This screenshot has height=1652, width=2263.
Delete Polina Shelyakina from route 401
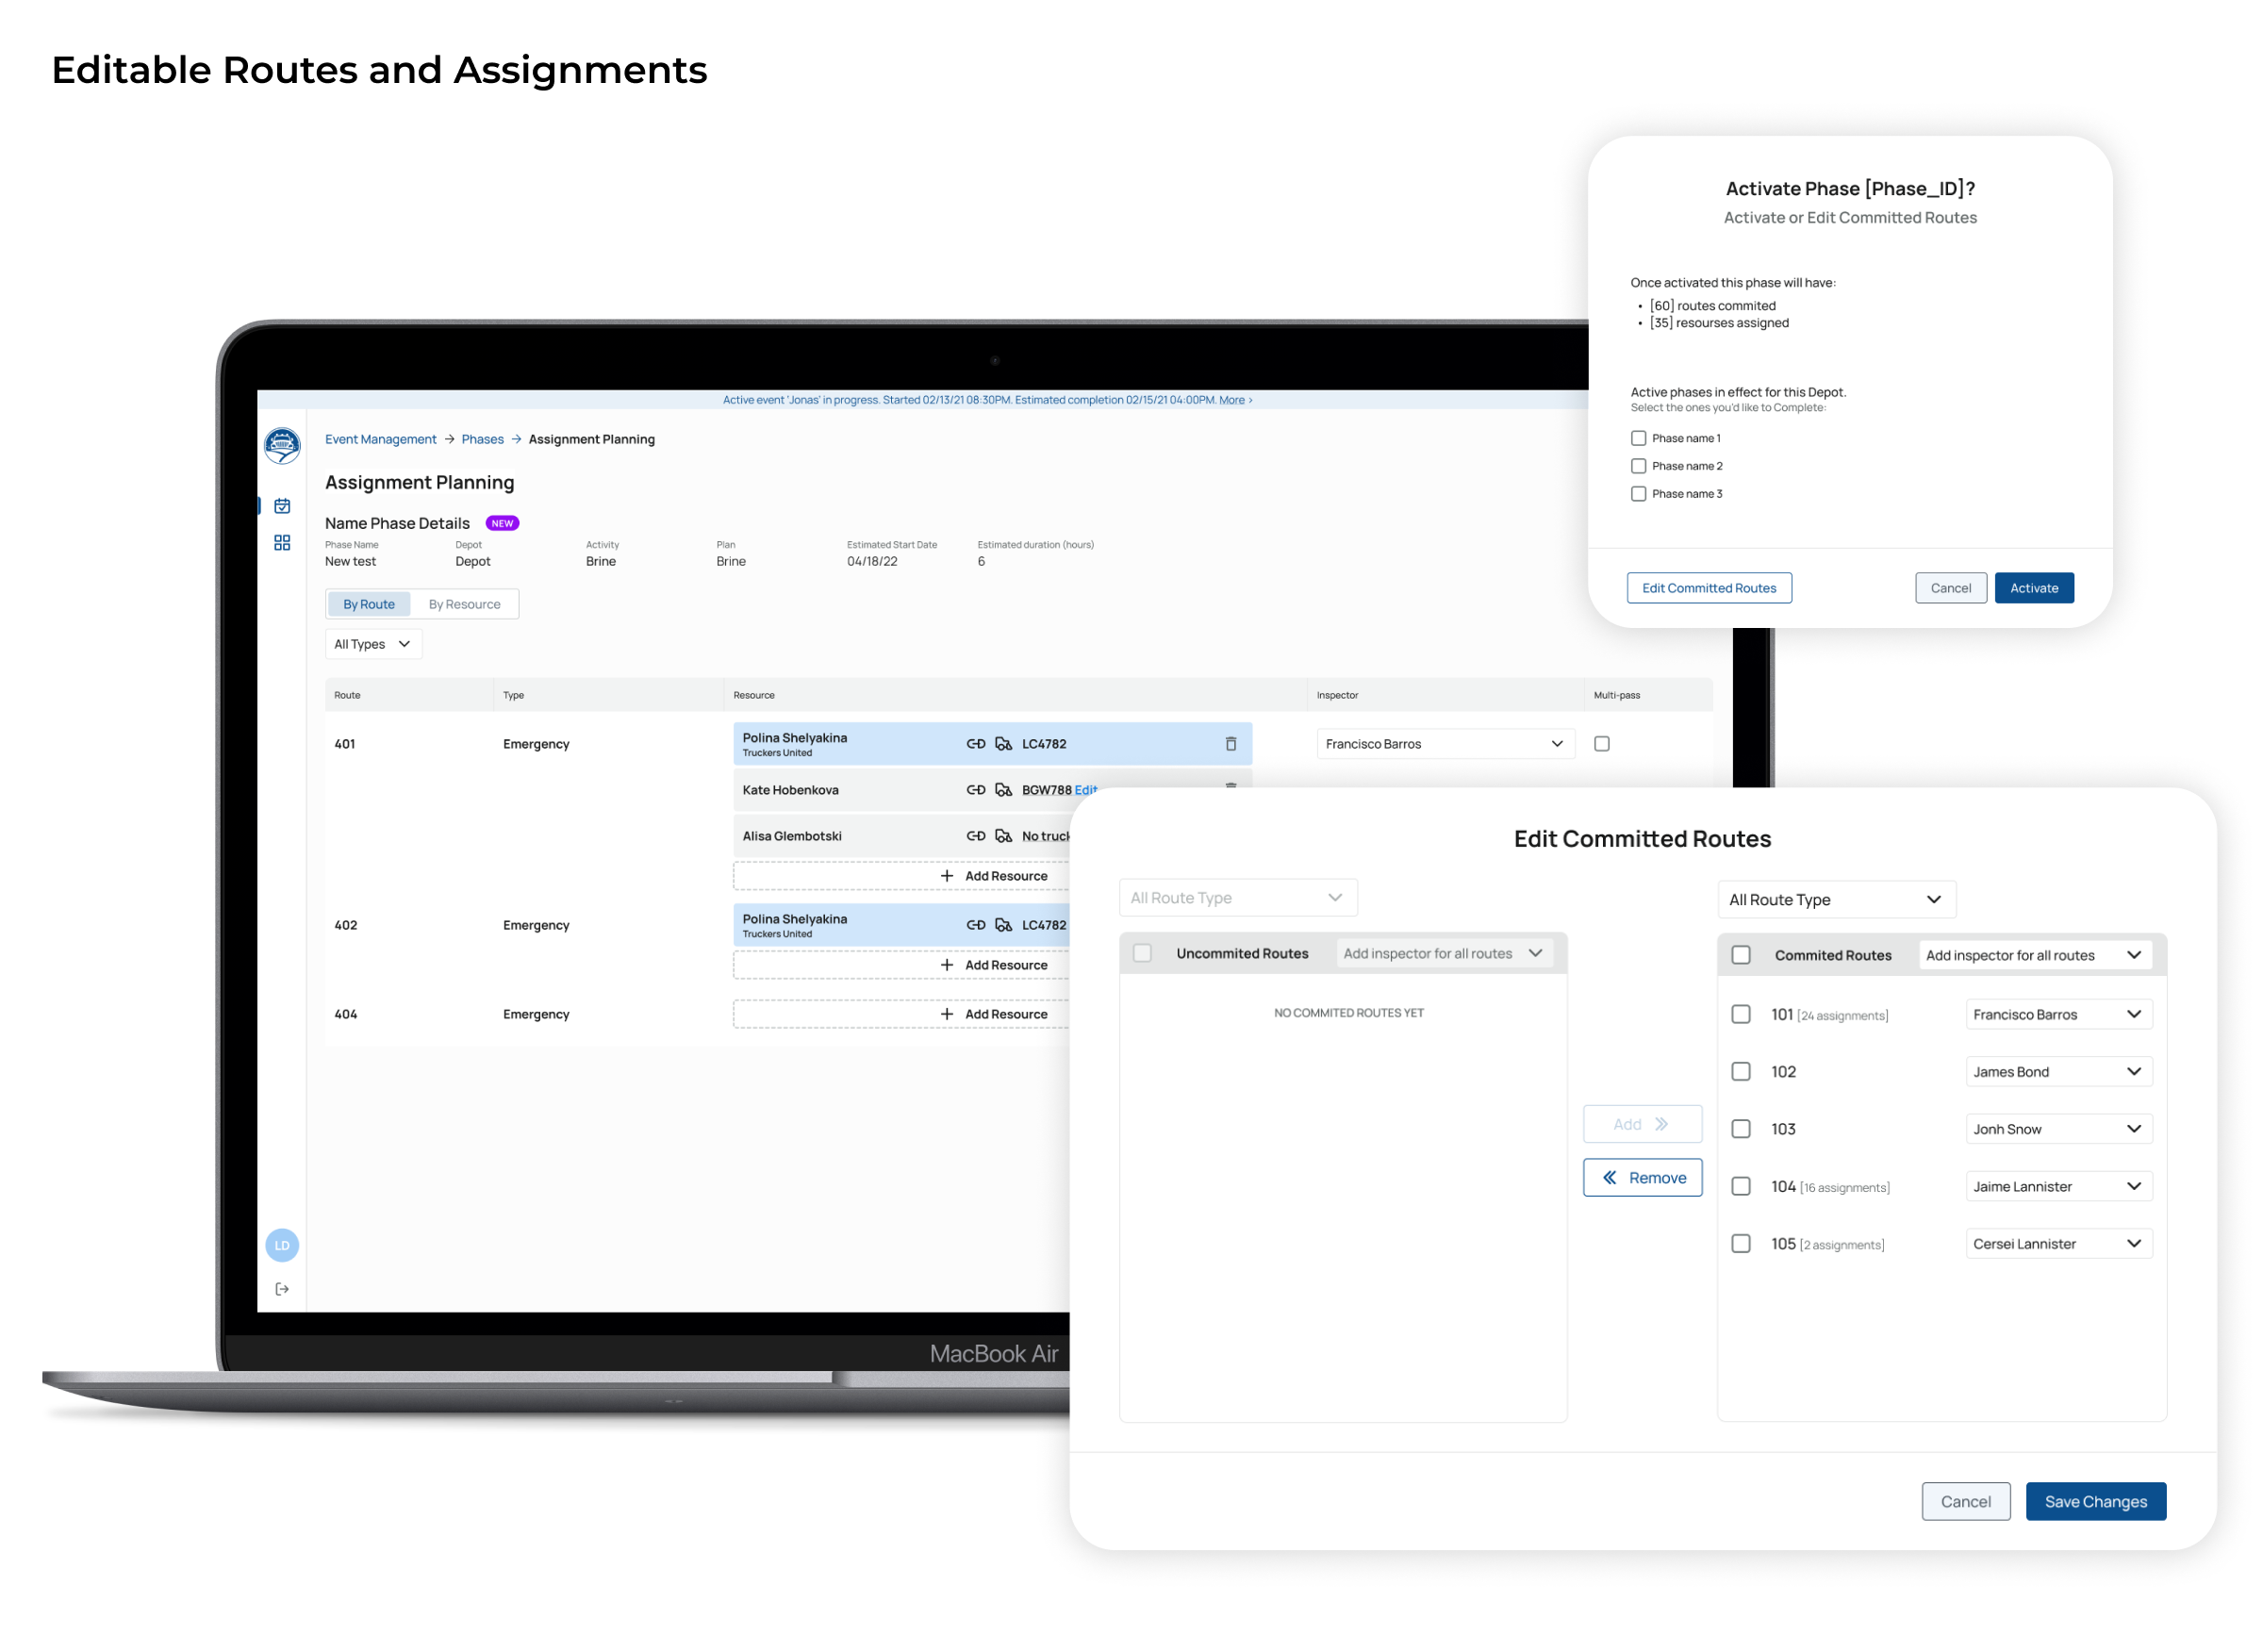point(1231,743)
